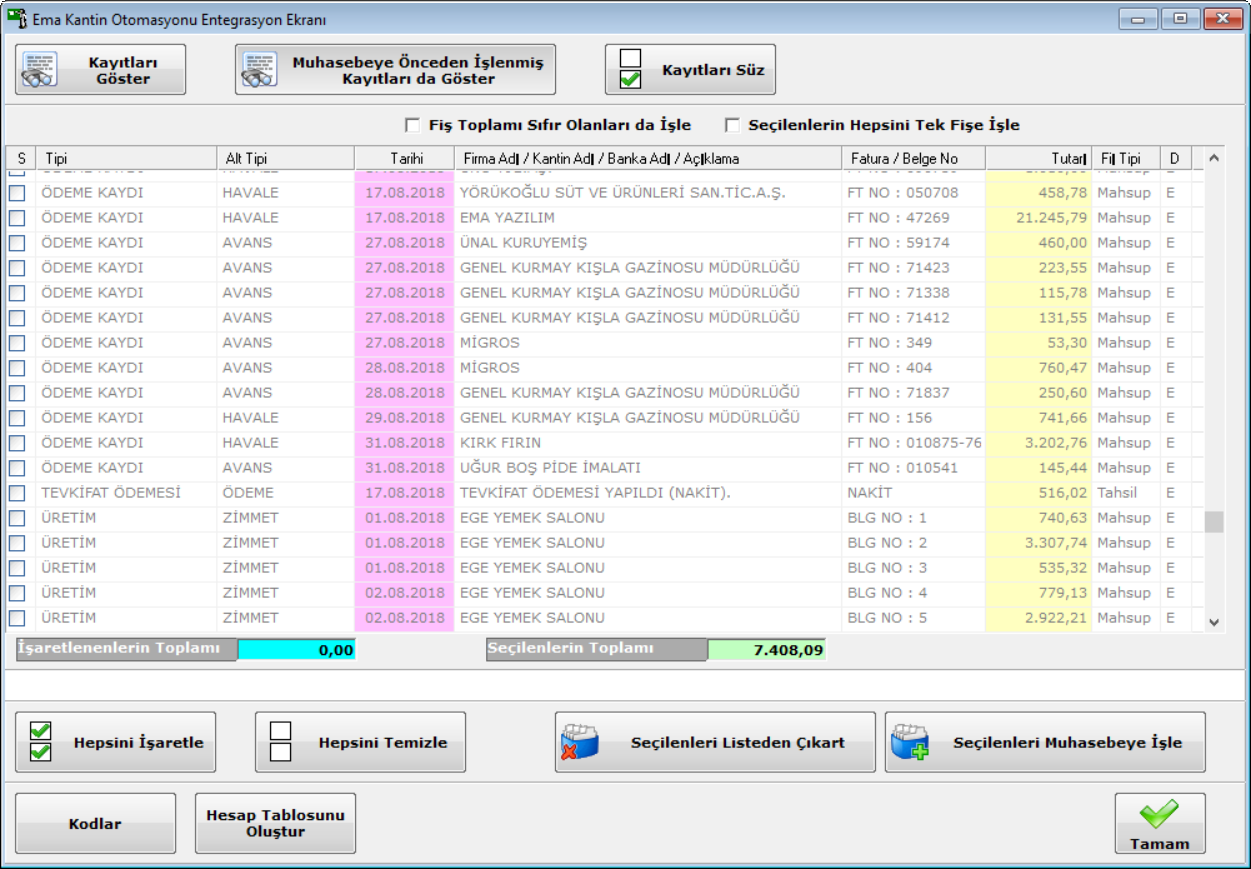Tick Seçilenlerin Hepsini Tek Fişe İşle checkbox

pos(732,126)
